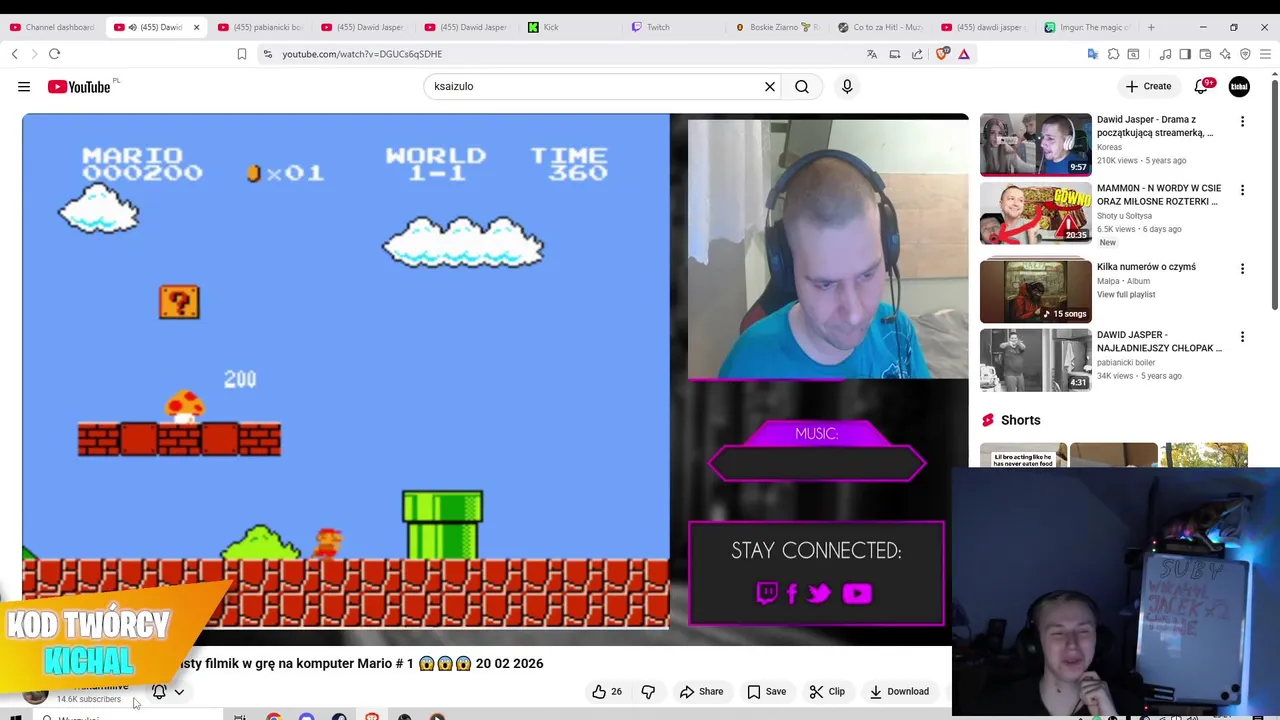This screenshot has width=1280, height=720.
Task: Open the media control music note icon
Action: [x=1166, y=54]
